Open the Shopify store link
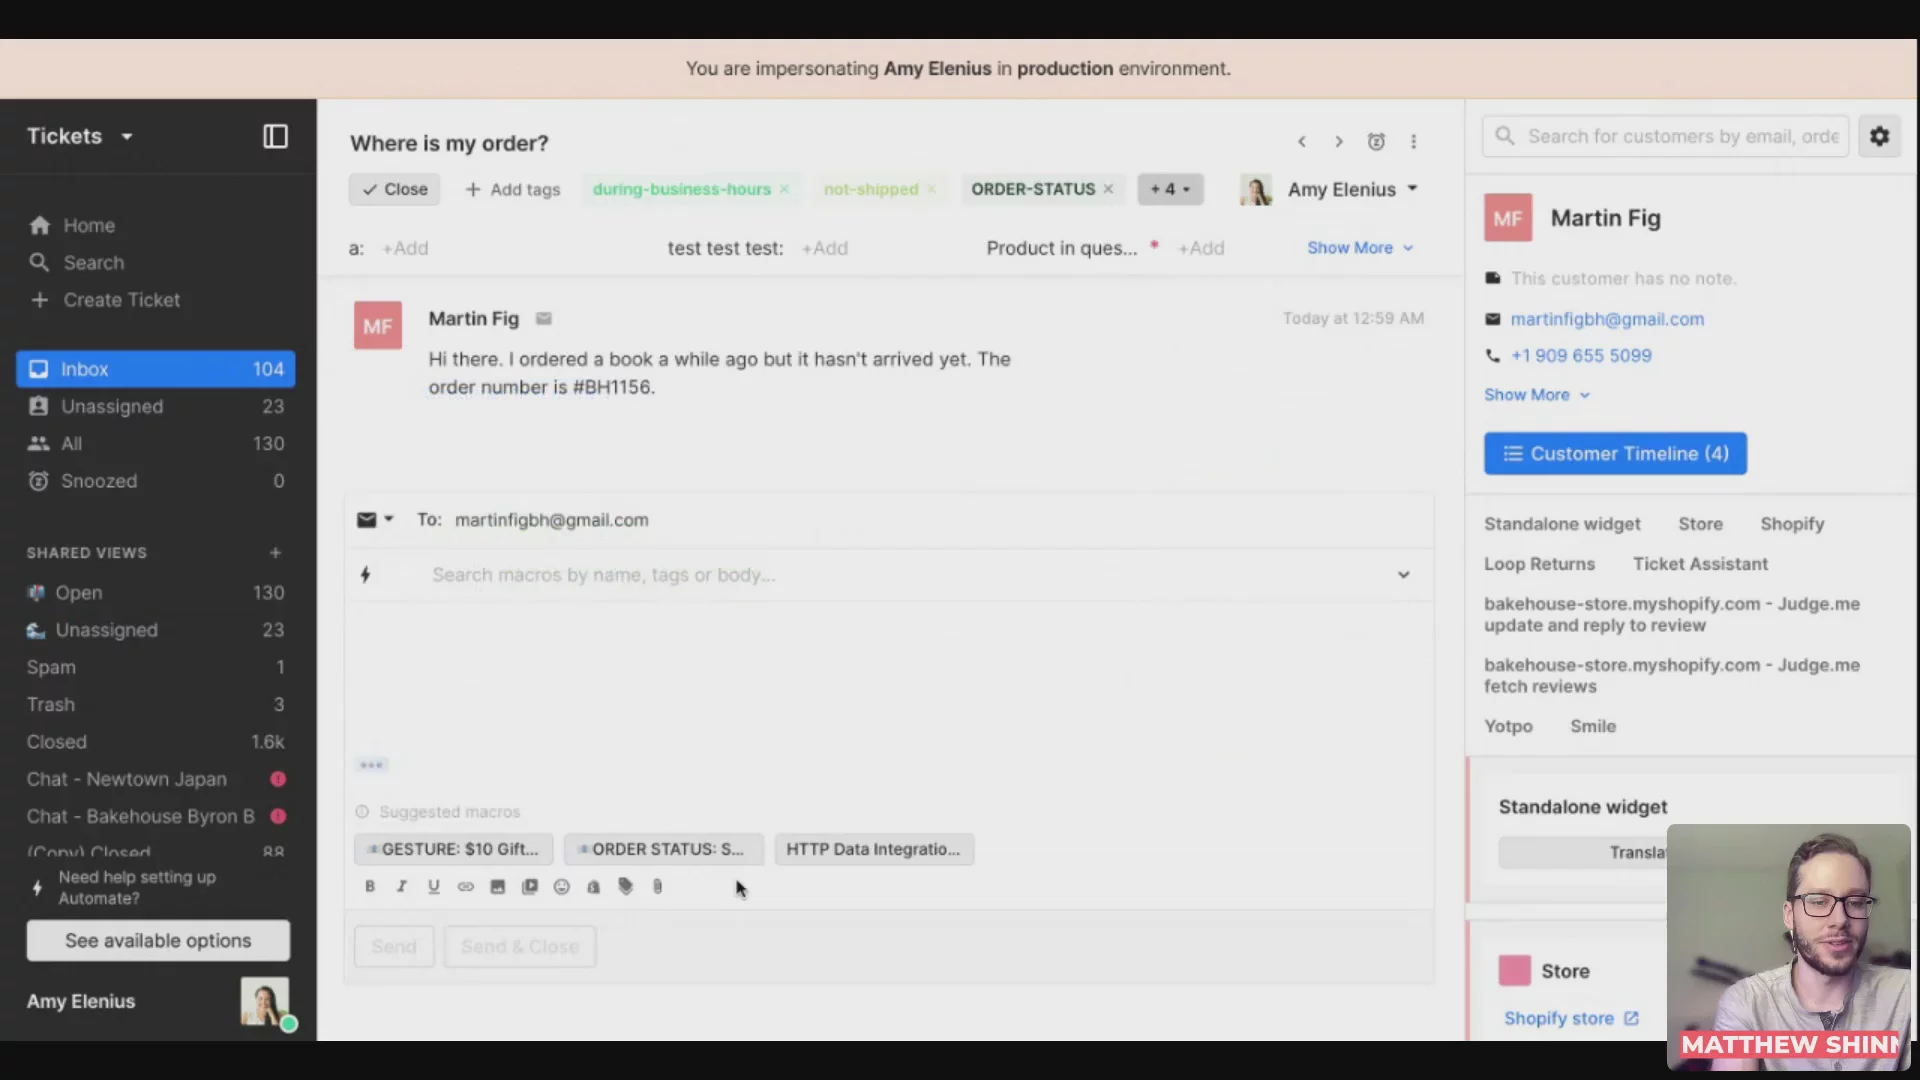1920x1080 pixels. [1559, 1018]
